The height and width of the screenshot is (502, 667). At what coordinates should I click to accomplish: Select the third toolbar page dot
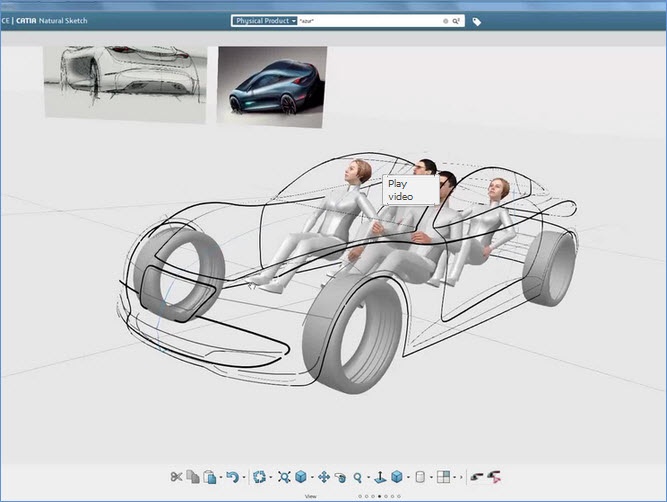coord(373,496)
